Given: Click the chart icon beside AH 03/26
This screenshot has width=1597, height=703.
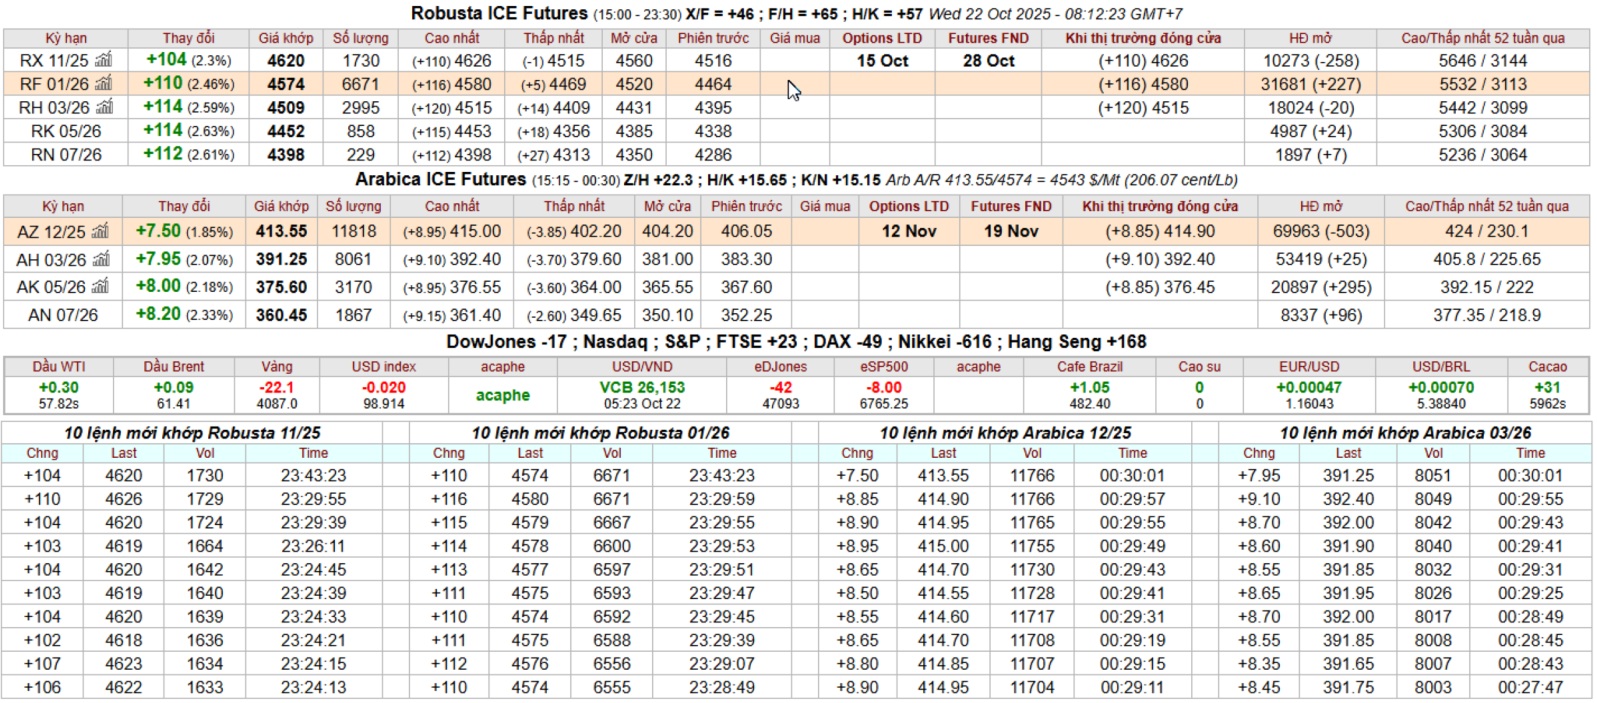Looking at the screenshot, I should click(100, 260).
